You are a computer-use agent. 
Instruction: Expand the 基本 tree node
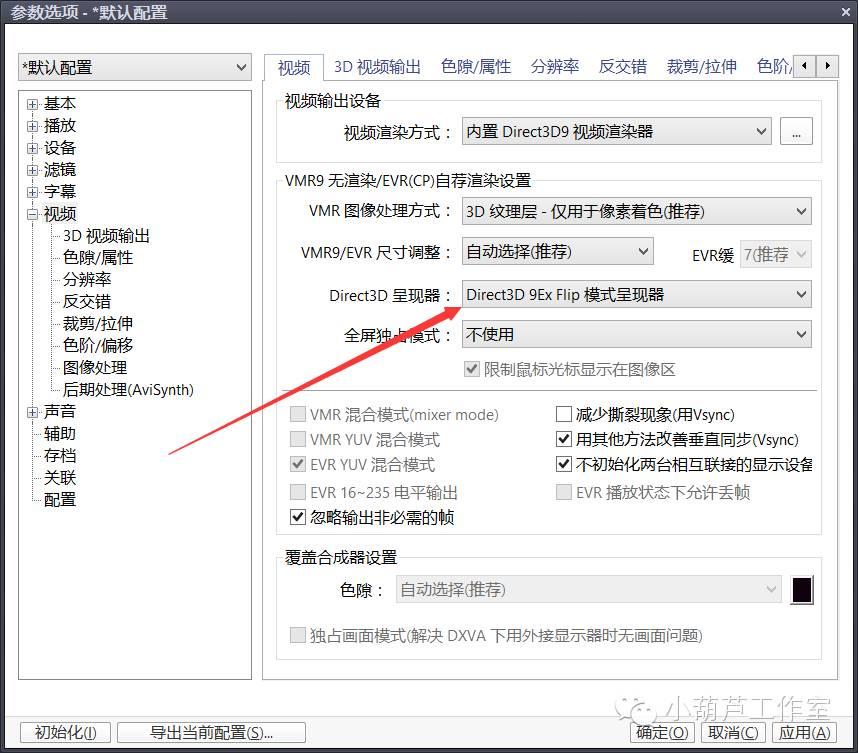(x=33, y=104)
